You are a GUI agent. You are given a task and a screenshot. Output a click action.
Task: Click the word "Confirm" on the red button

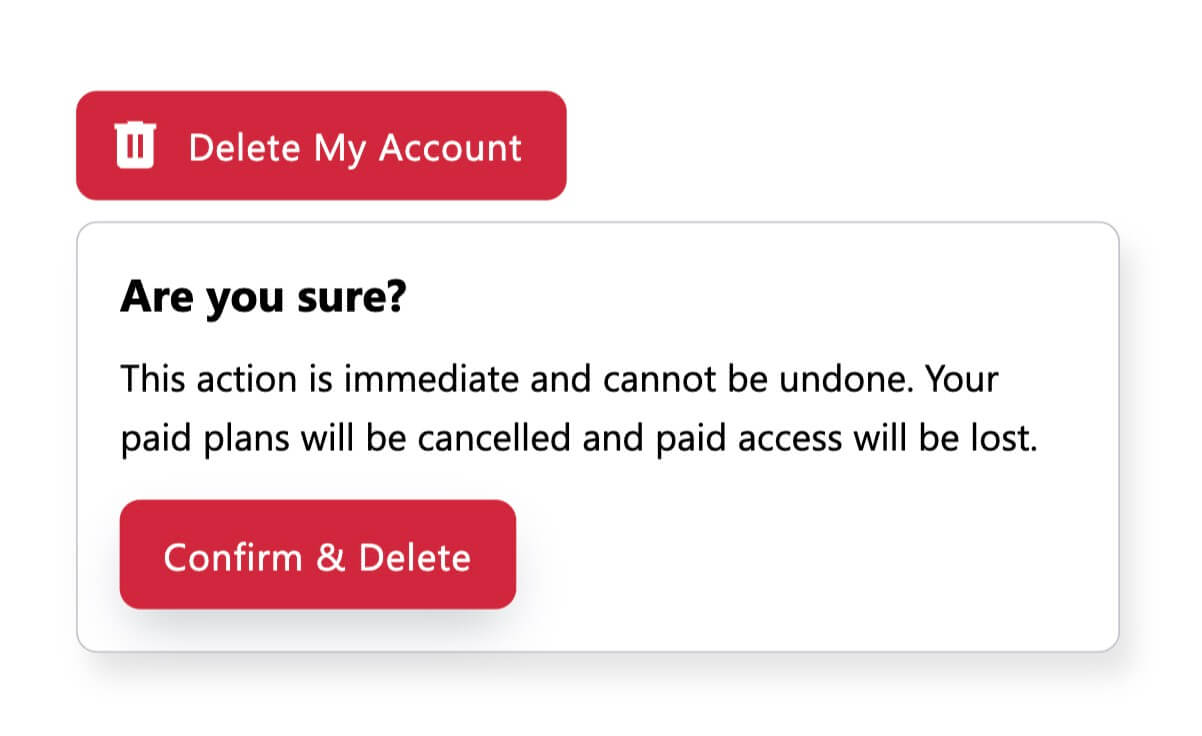(x=233, y=557)
